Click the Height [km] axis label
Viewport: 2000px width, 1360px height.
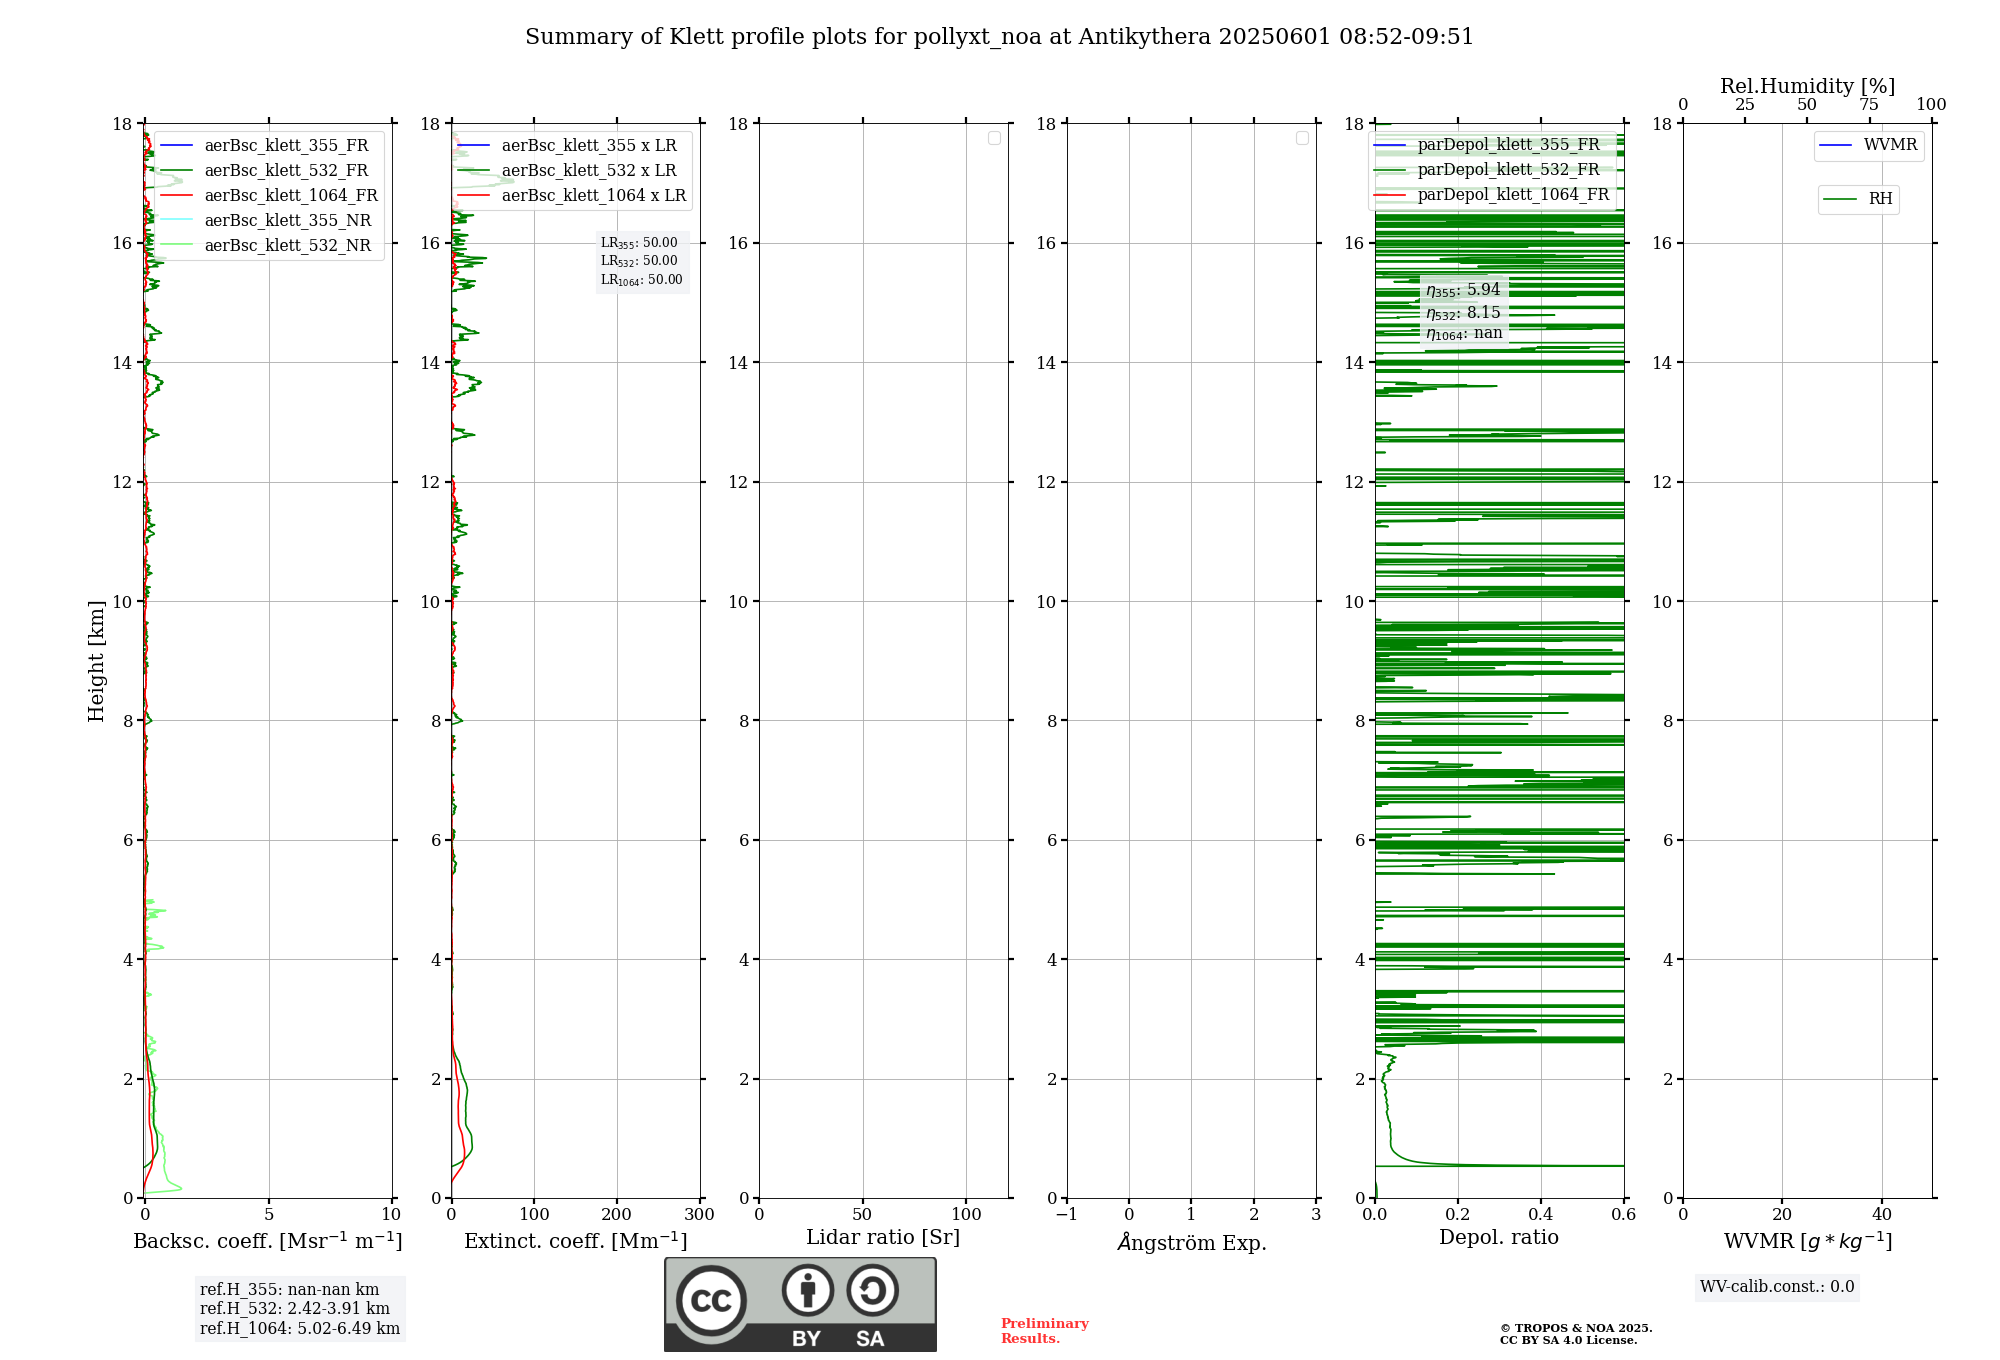96,661
